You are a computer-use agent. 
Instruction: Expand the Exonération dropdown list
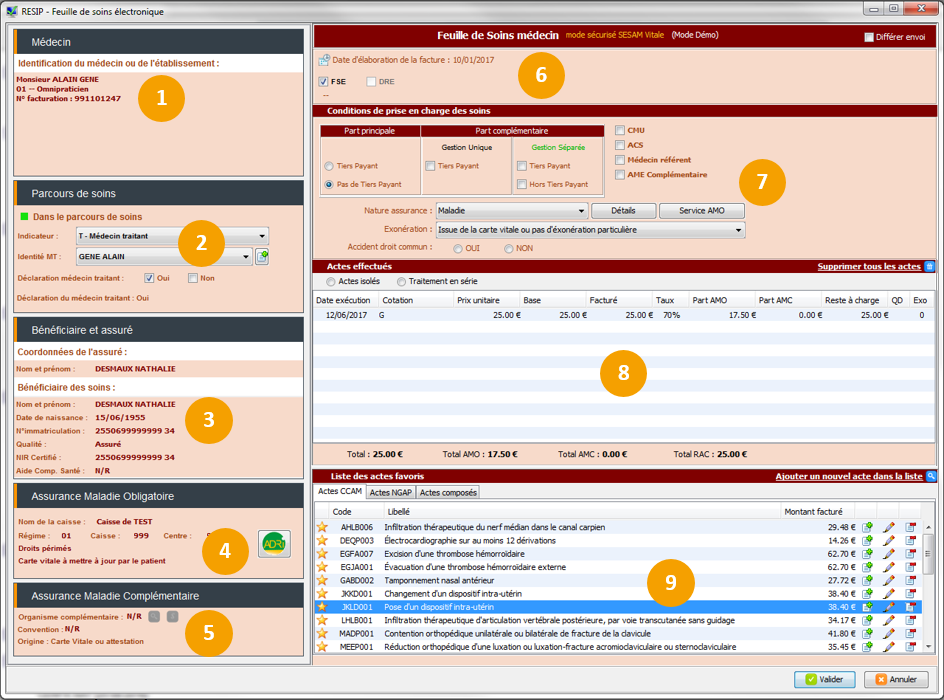[591, 230]
